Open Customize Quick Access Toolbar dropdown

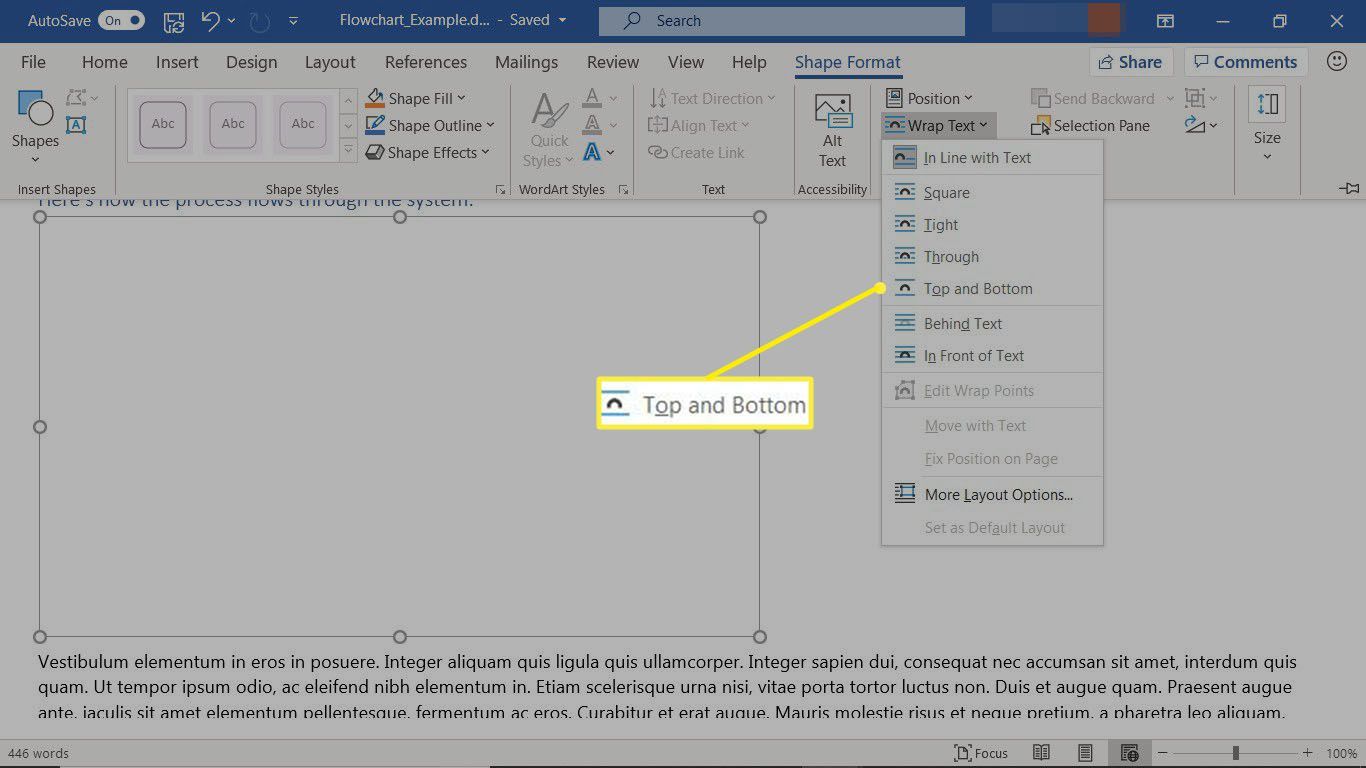coord(293,20)
